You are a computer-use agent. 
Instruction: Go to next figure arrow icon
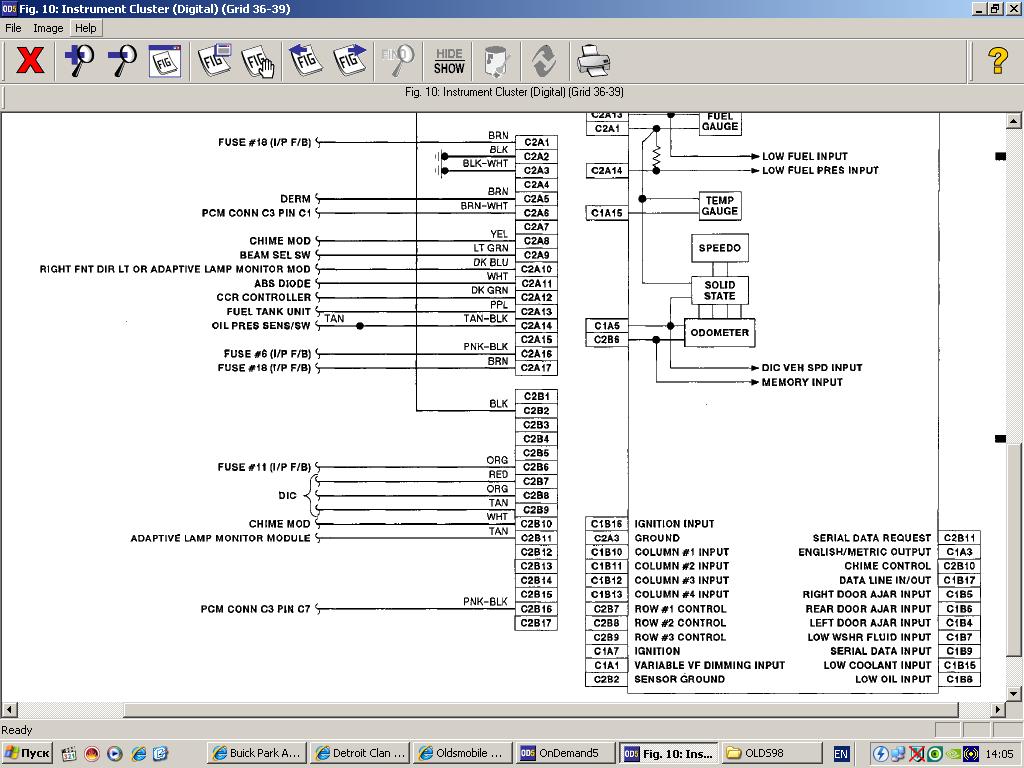tap(349, 61)
